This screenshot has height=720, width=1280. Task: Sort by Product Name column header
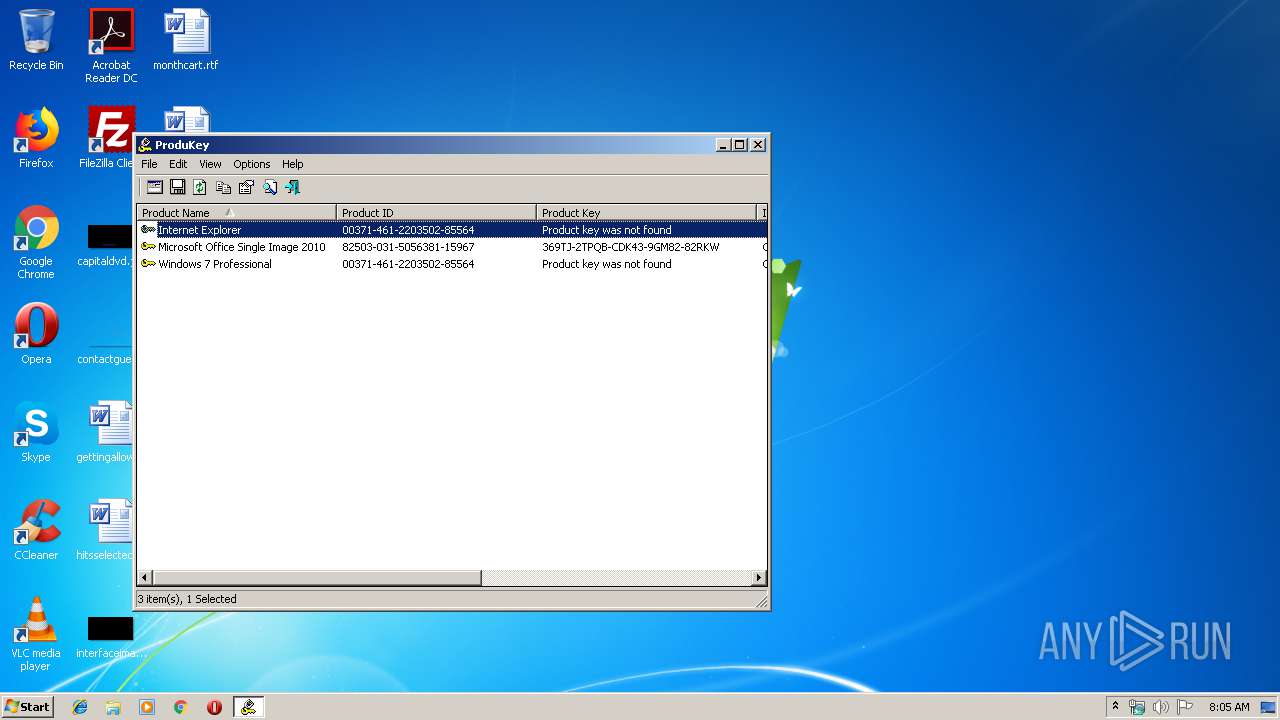(237, 212)
